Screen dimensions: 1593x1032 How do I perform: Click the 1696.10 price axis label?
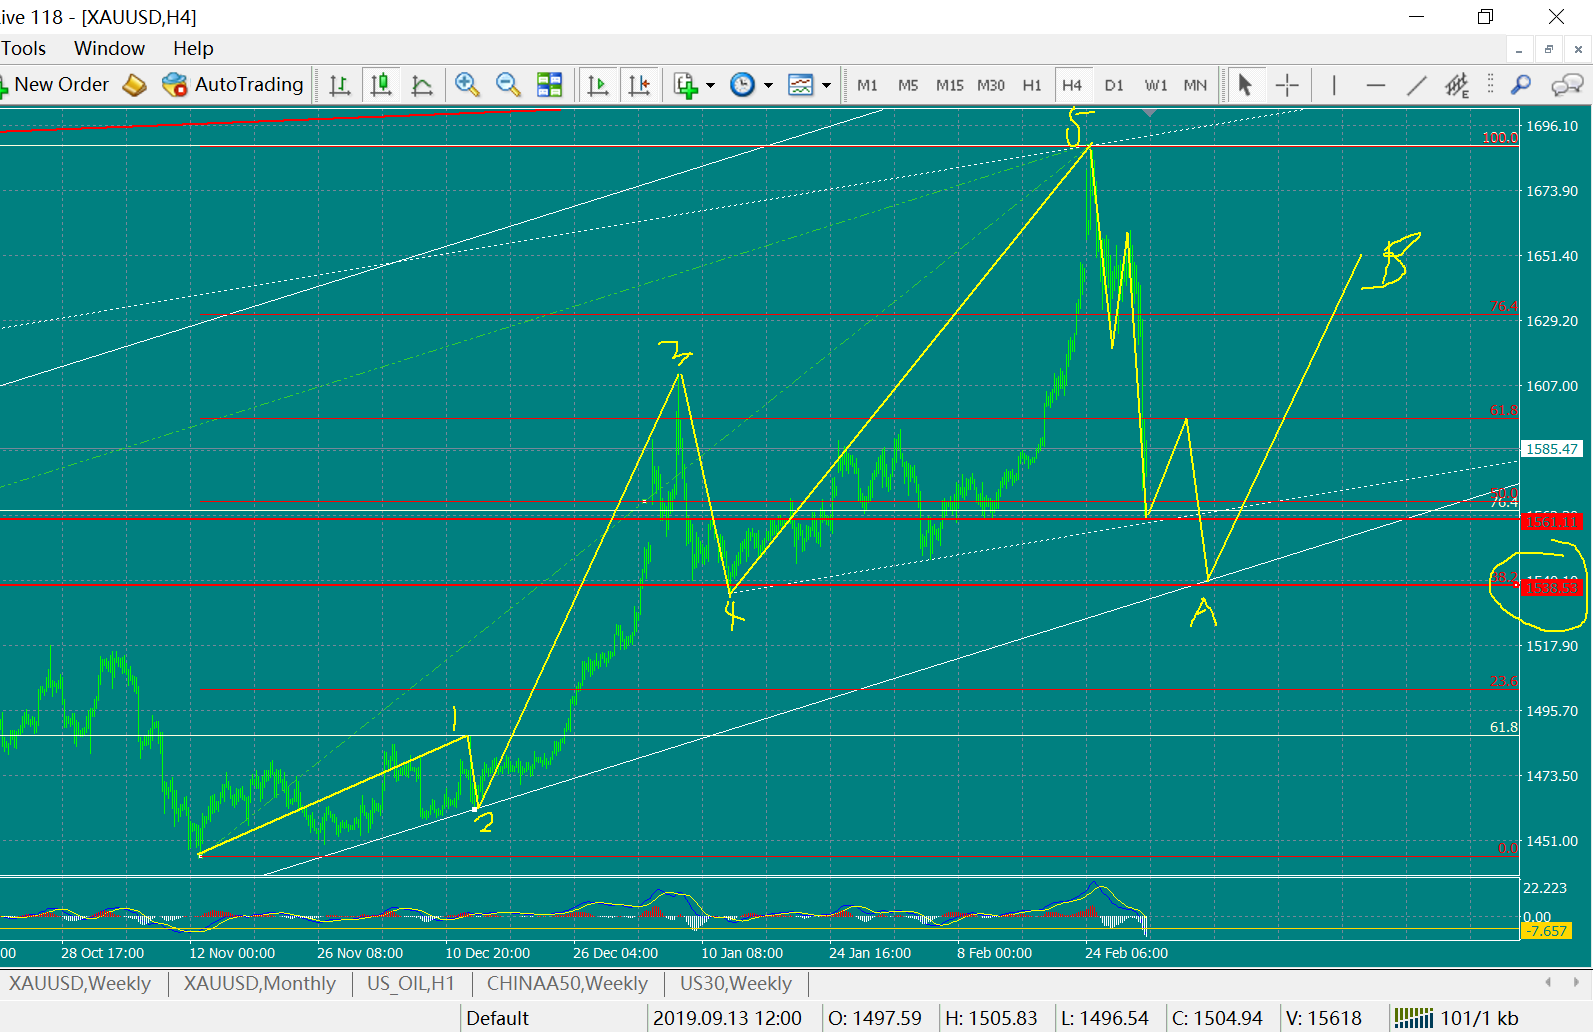(1552, 126)
